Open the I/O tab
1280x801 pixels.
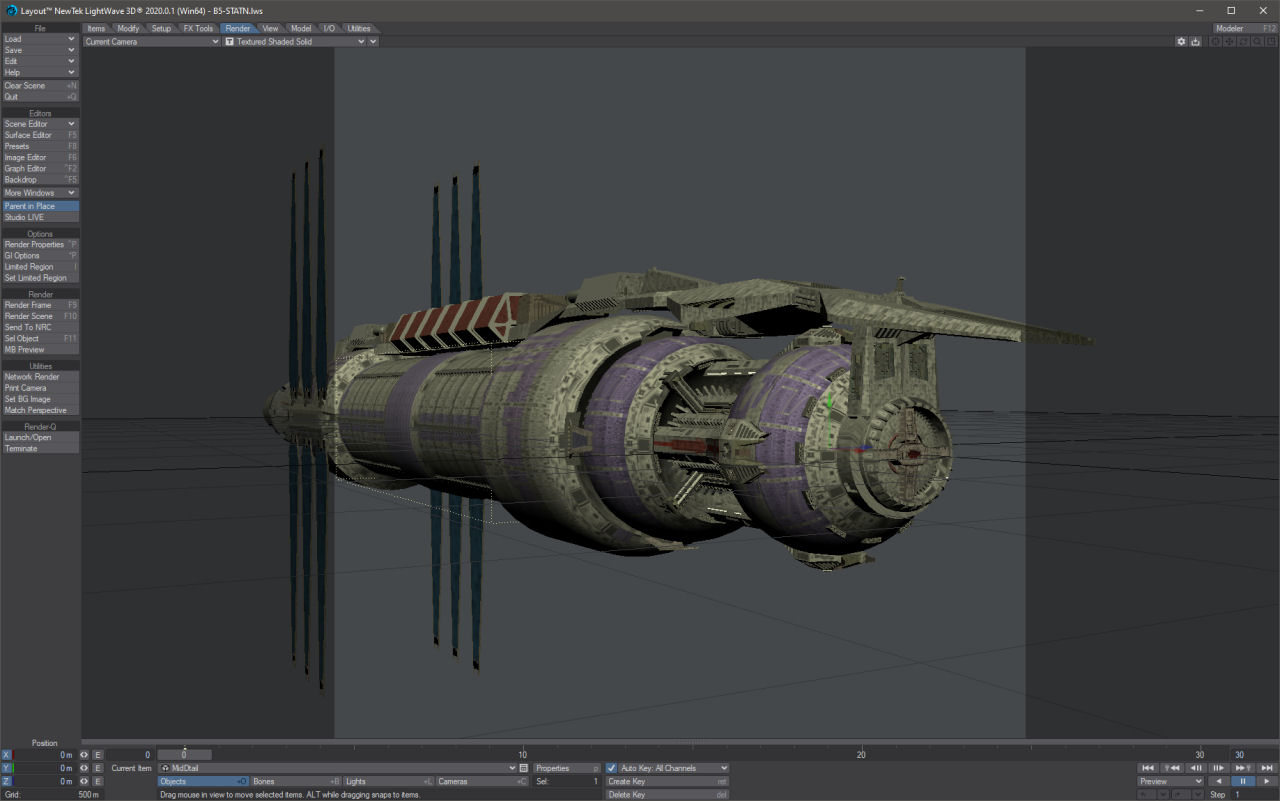point(328,28)
